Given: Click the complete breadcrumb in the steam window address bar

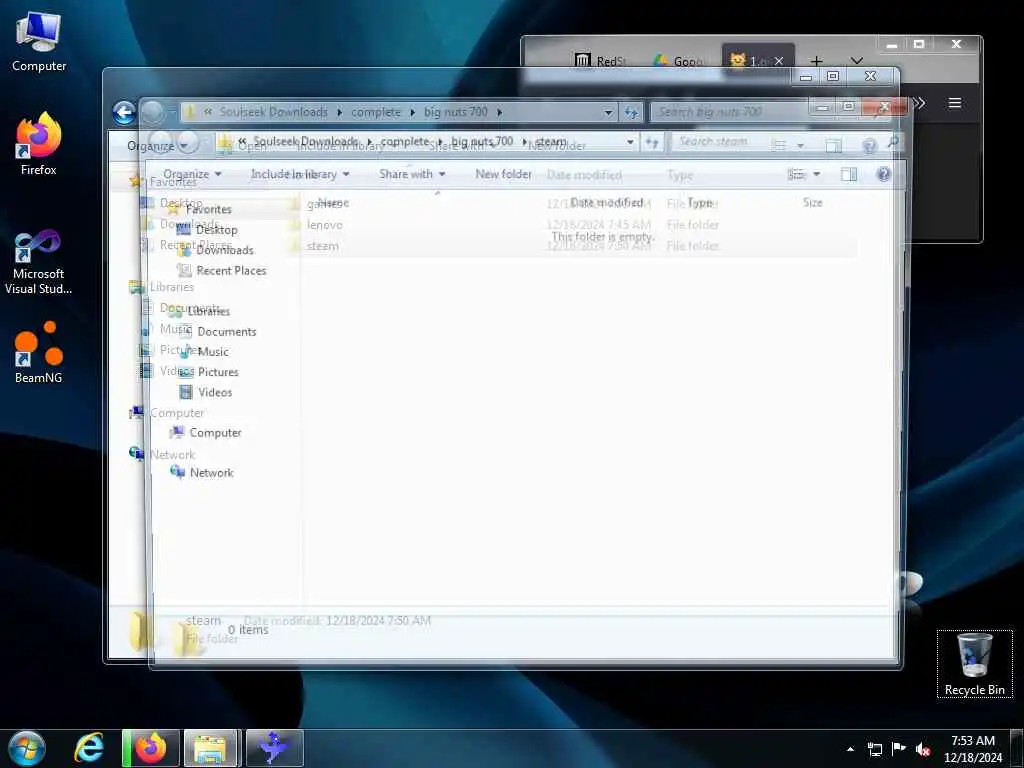Looking at the screenshot, I should (x=405, y=141).
